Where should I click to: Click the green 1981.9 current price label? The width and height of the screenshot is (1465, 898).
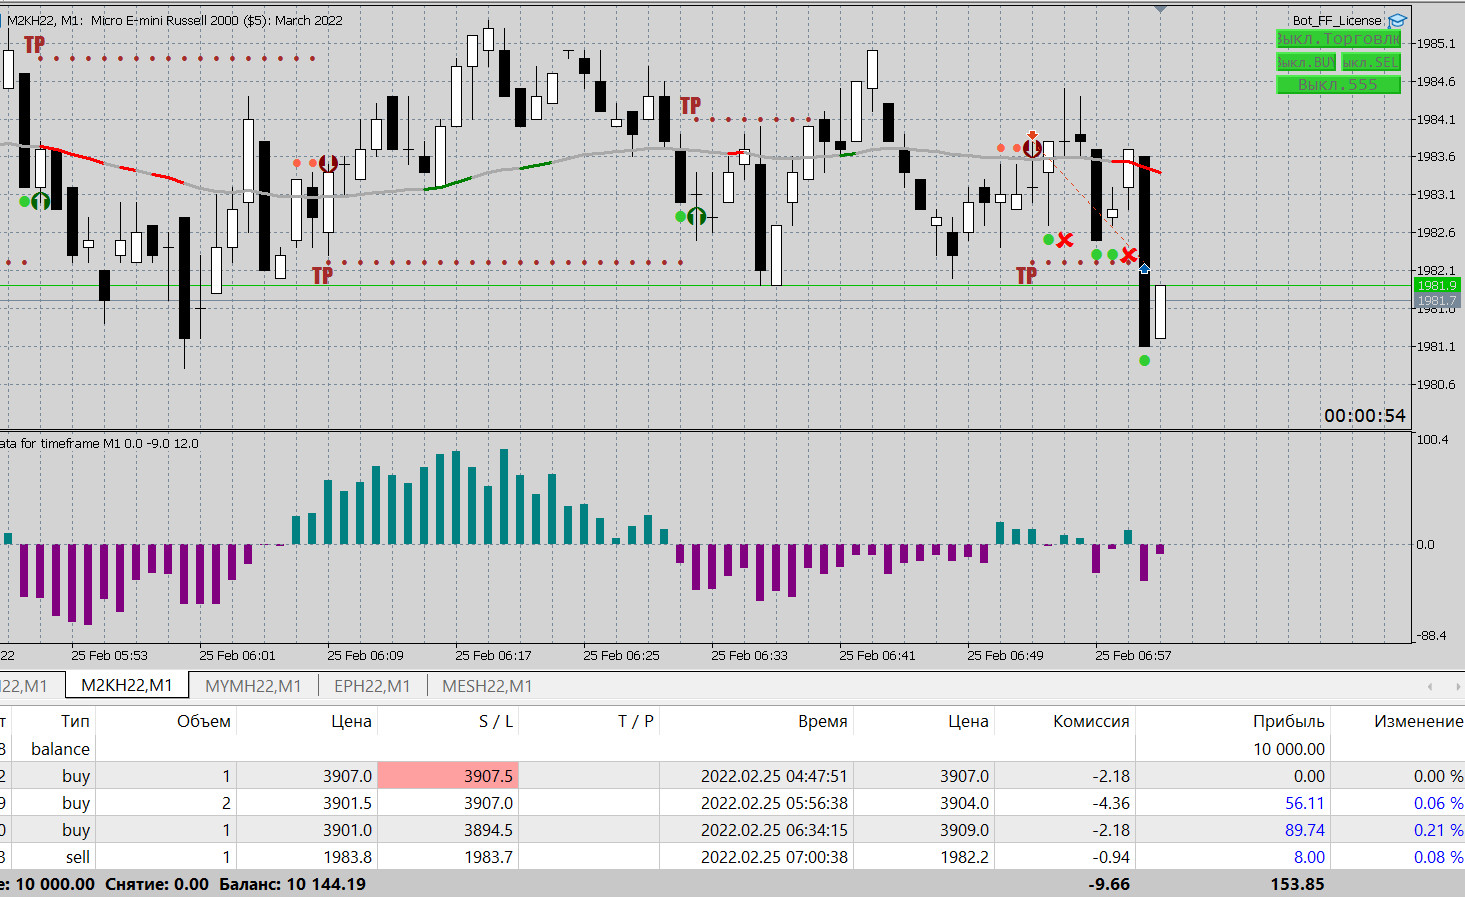[1437, 286]
